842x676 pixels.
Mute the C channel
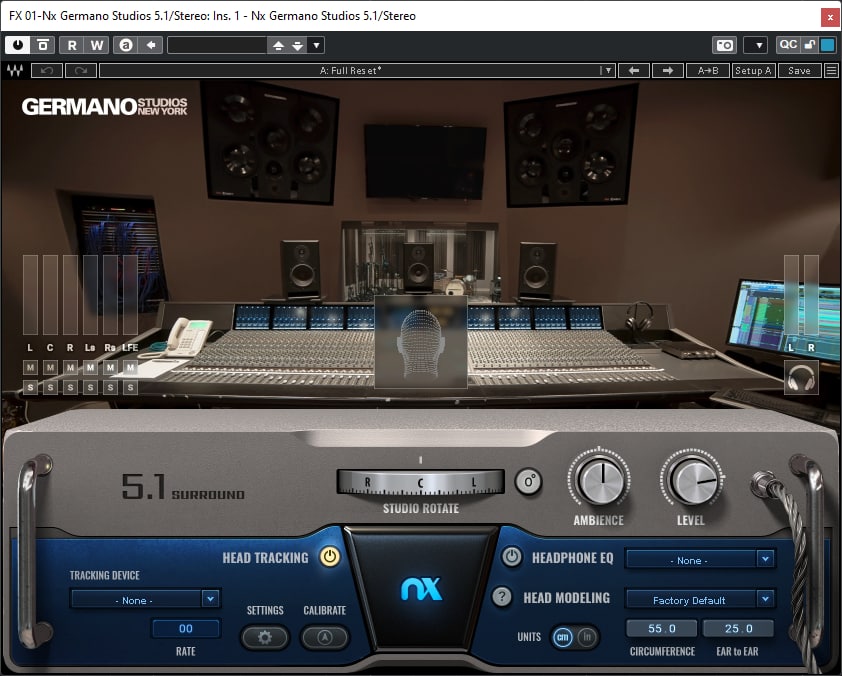pos(50,368)
